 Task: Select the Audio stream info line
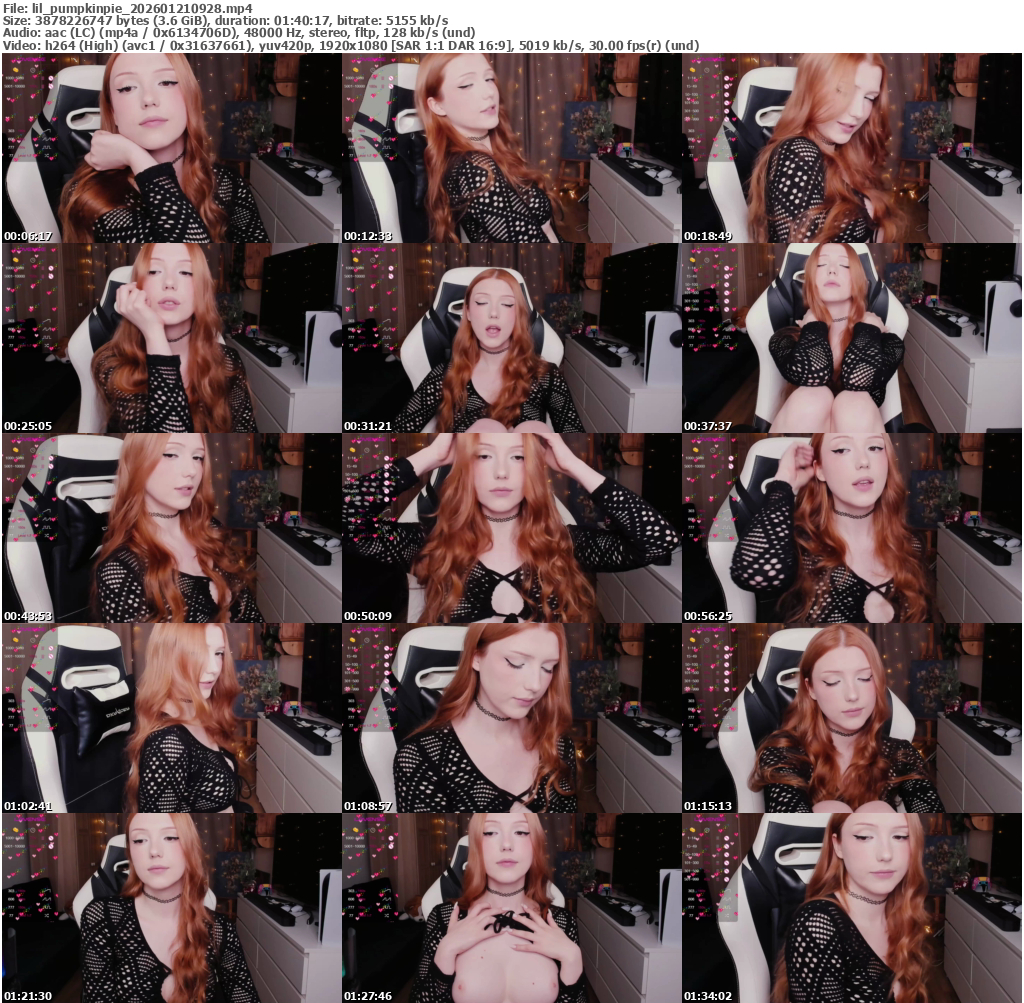(238, 33)
